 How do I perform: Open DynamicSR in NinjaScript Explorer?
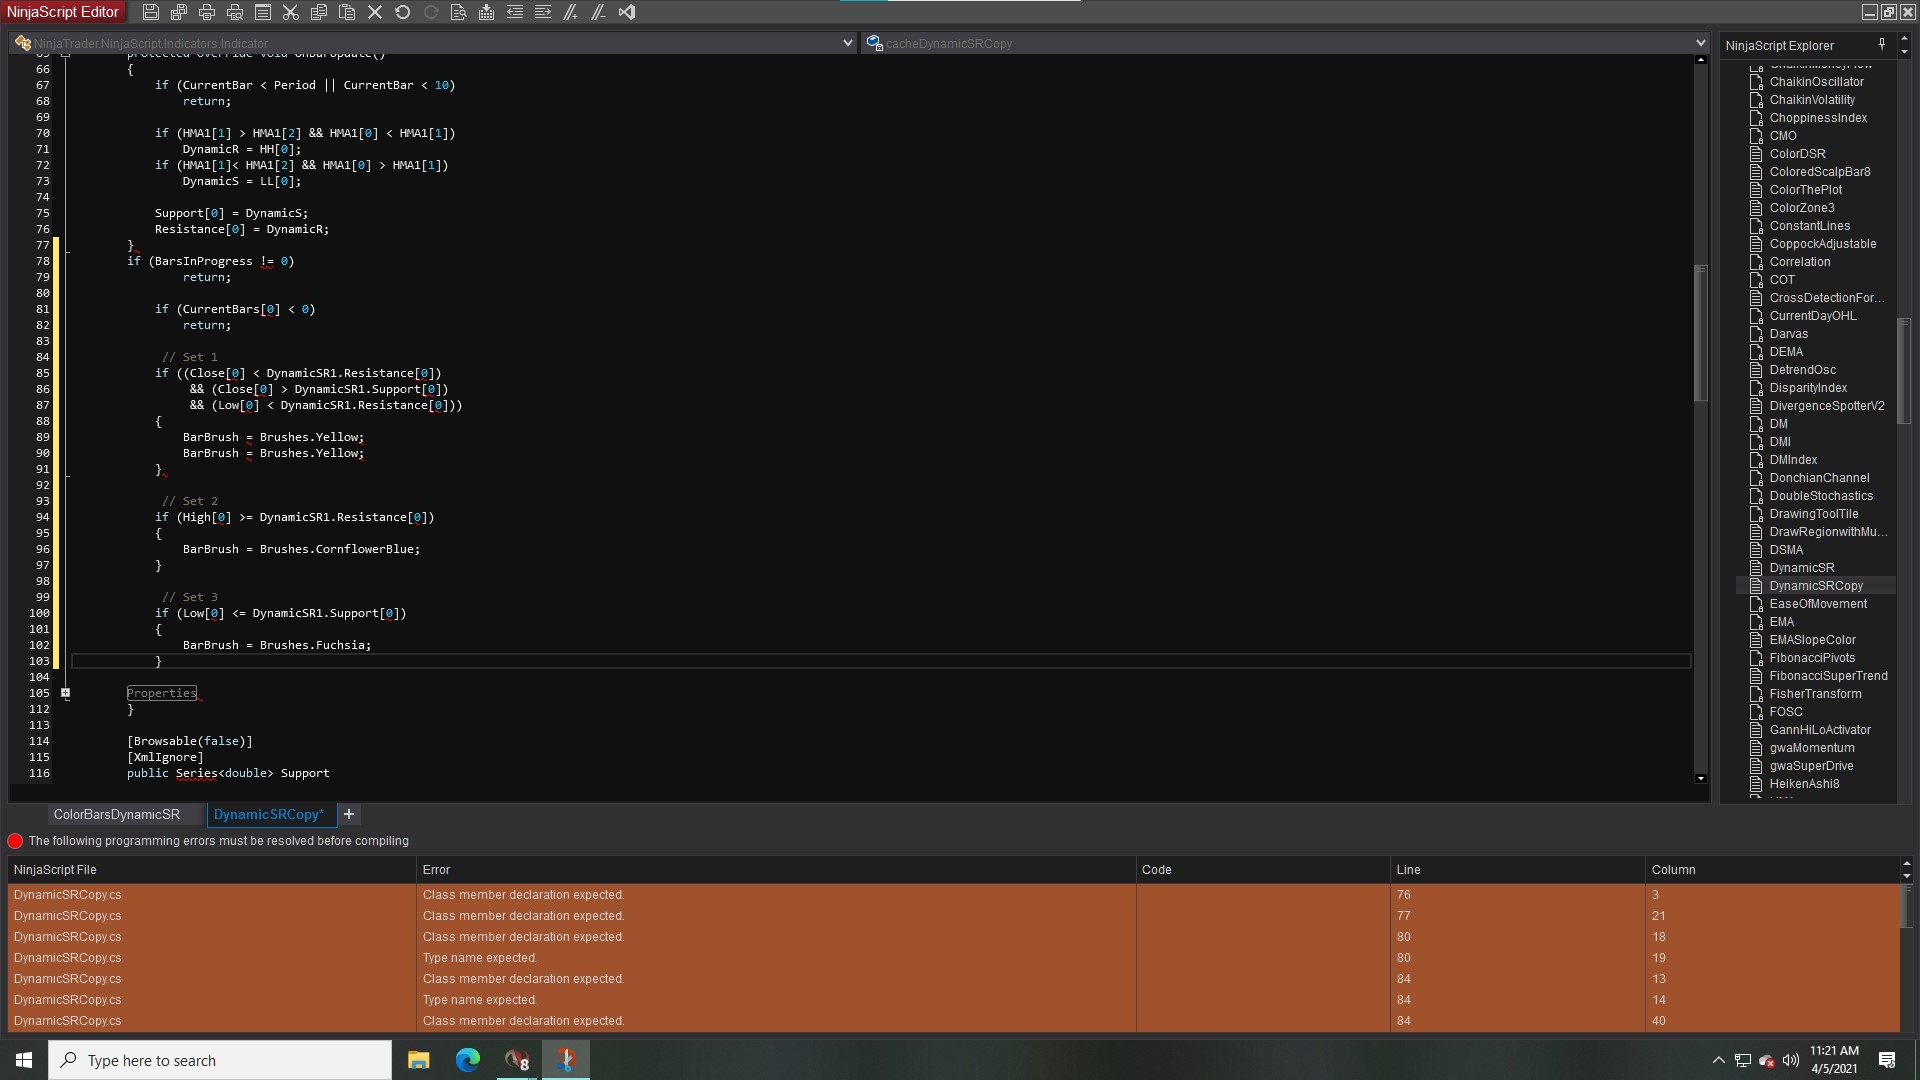[1801, 568]
